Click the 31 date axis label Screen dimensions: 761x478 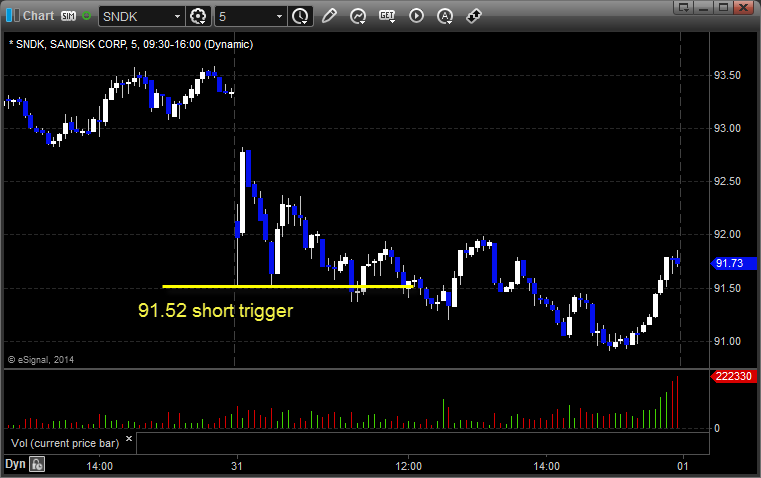237,466
